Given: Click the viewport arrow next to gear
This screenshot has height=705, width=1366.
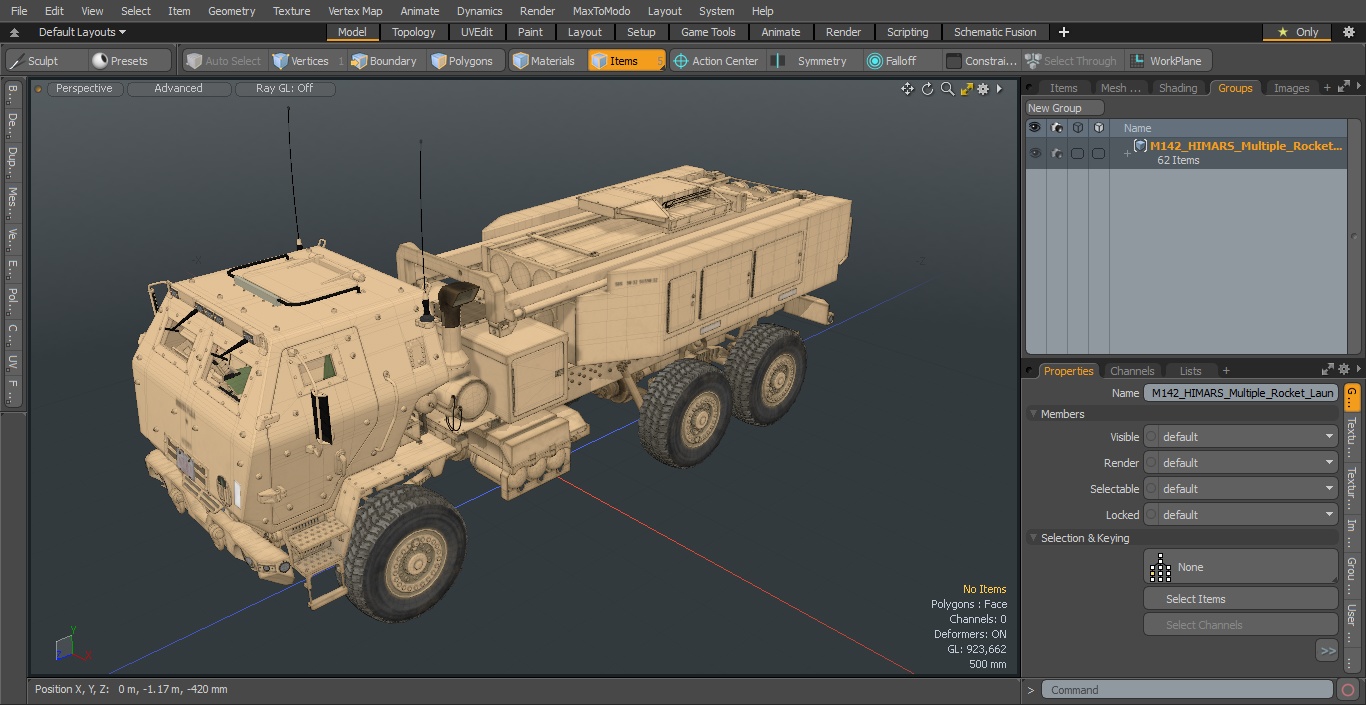Looking at the screenshot, I should 999,89.
